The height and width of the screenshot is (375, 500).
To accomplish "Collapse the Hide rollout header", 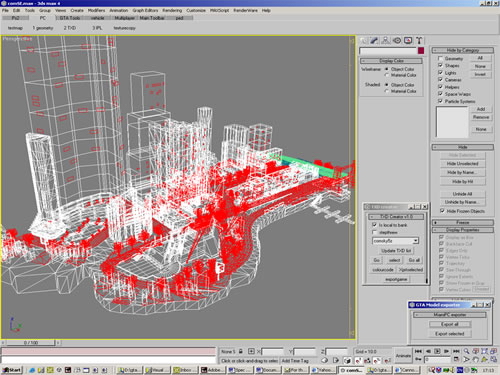I will 463,147.
